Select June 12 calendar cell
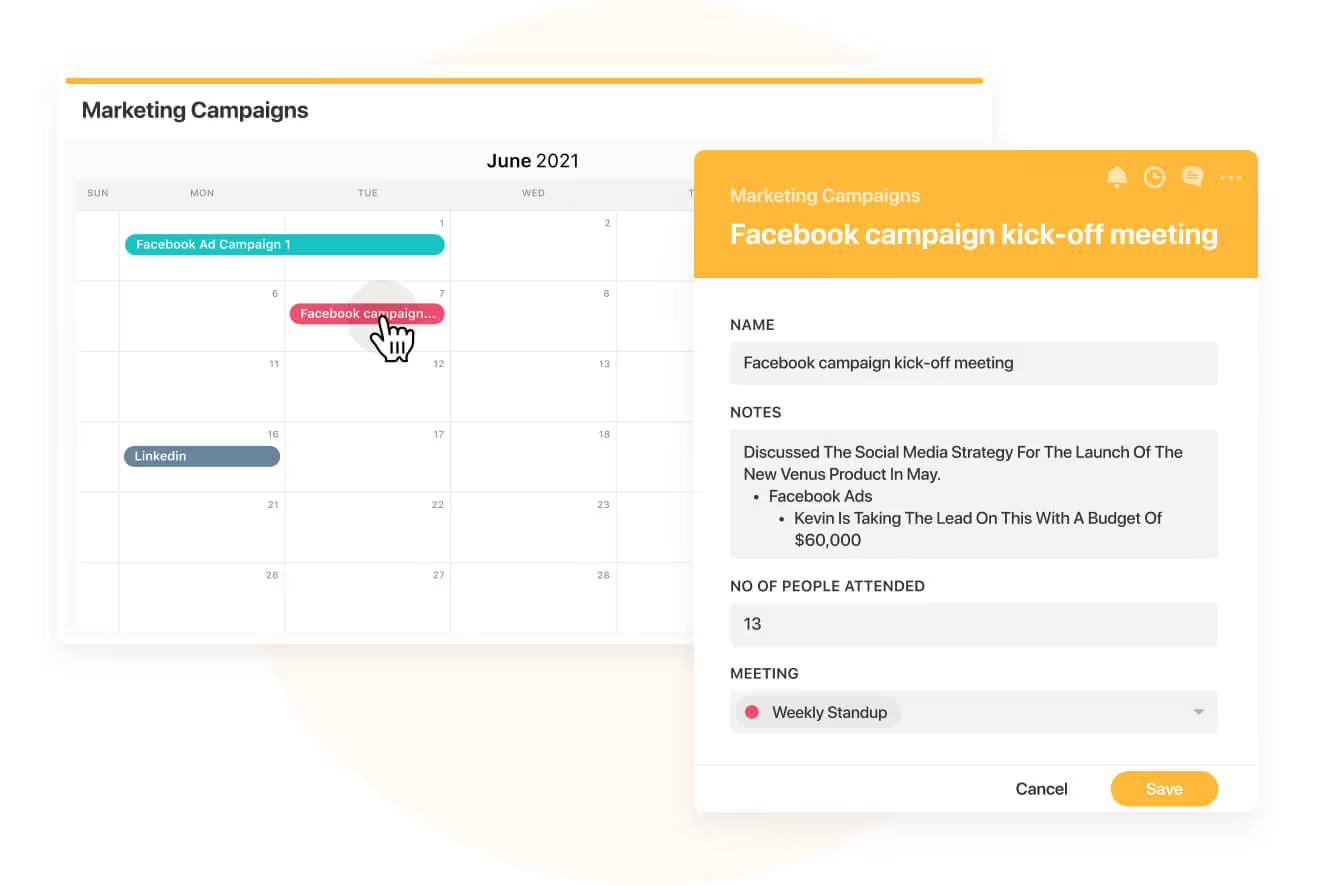This screenshot has height=886, width=1340. [x=367, y=390]
